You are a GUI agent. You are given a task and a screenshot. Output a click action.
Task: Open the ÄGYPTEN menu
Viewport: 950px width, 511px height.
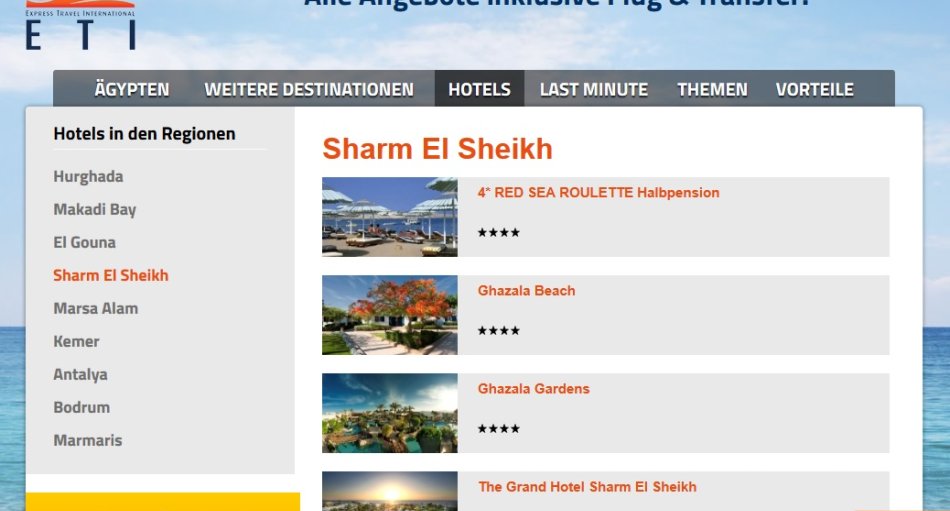click(131, 89)
